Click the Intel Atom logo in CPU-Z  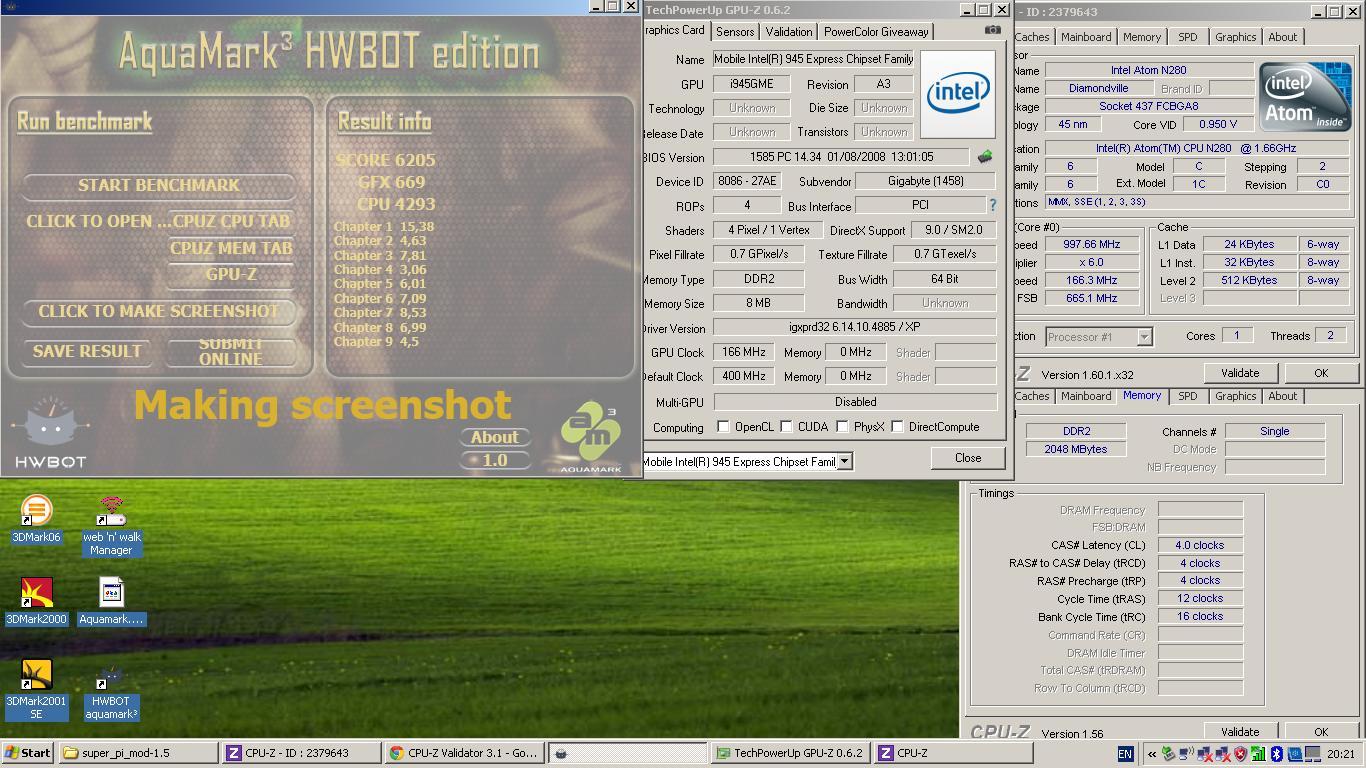coord(1305,96)
